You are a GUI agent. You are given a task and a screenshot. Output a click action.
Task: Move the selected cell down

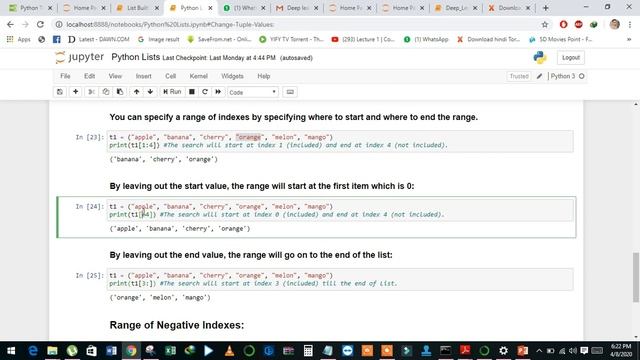pos(150,92)
